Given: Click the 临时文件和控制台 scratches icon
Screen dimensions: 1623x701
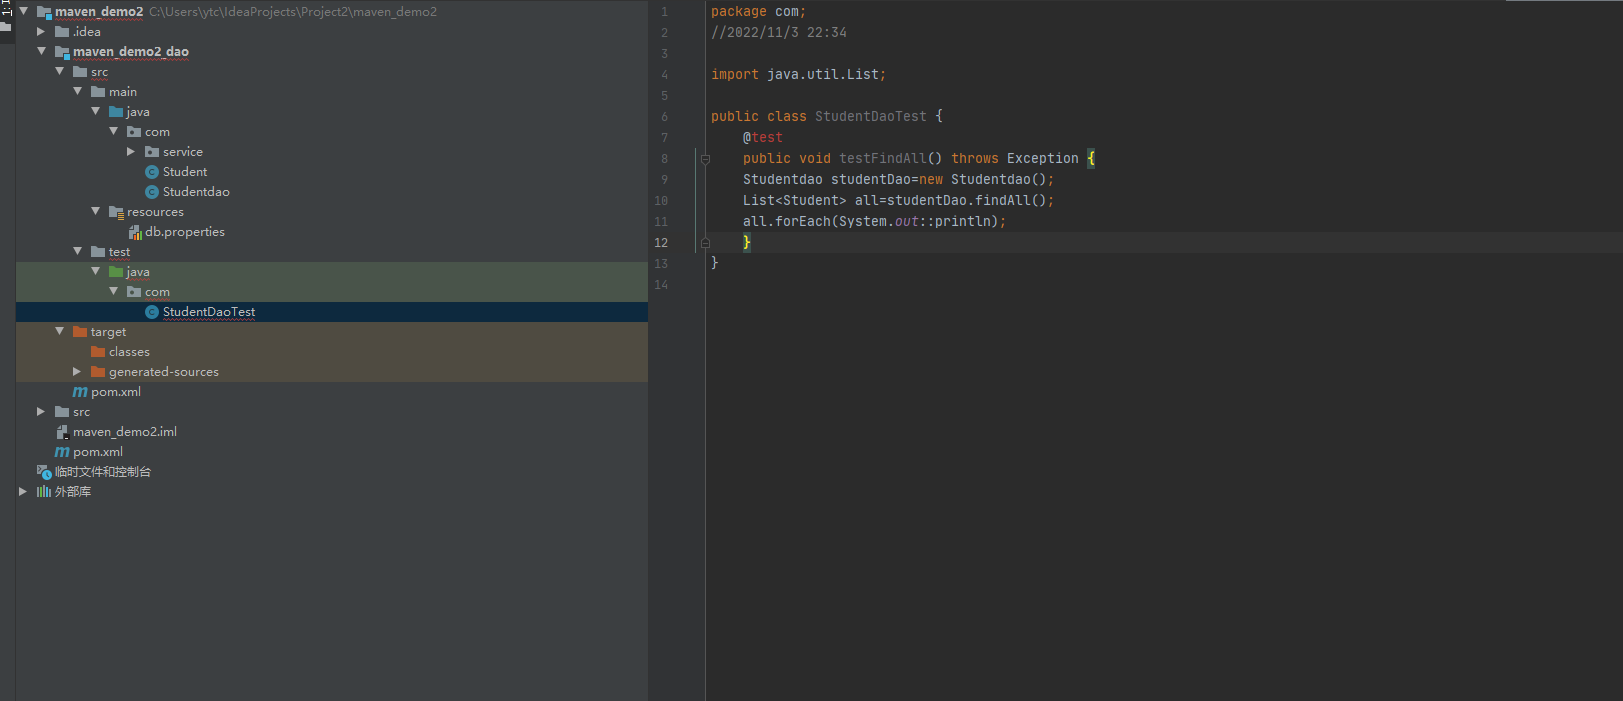Looking at the screenshot, I should pyautogui.click(x=44, y=472).
